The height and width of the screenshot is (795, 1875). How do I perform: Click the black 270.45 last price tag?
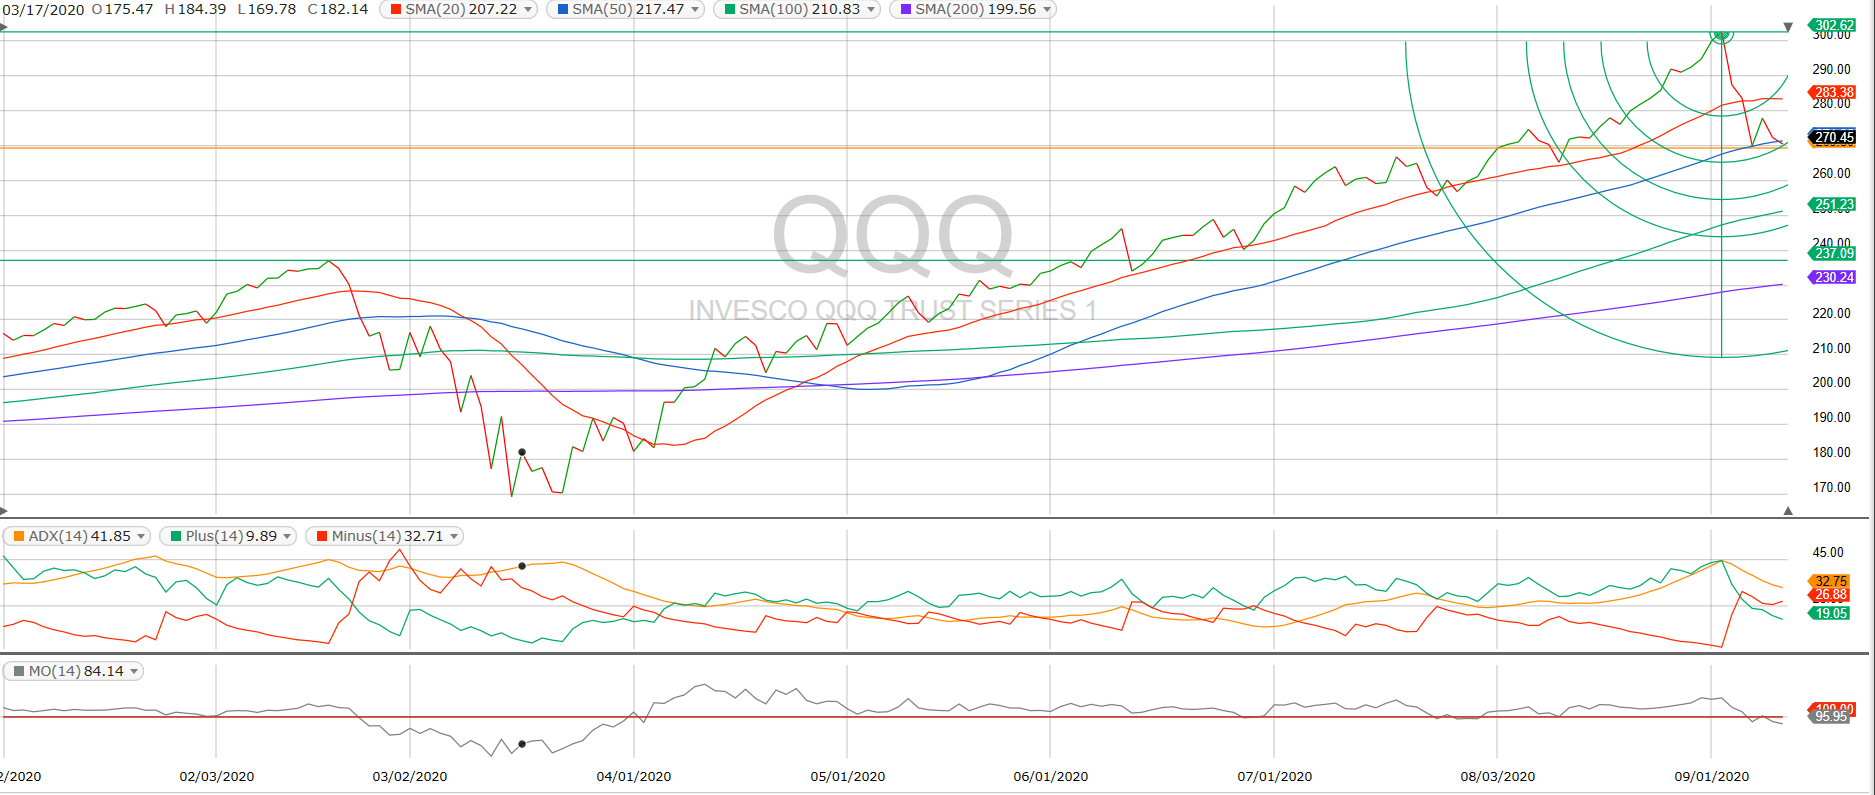coord(1833,137)
